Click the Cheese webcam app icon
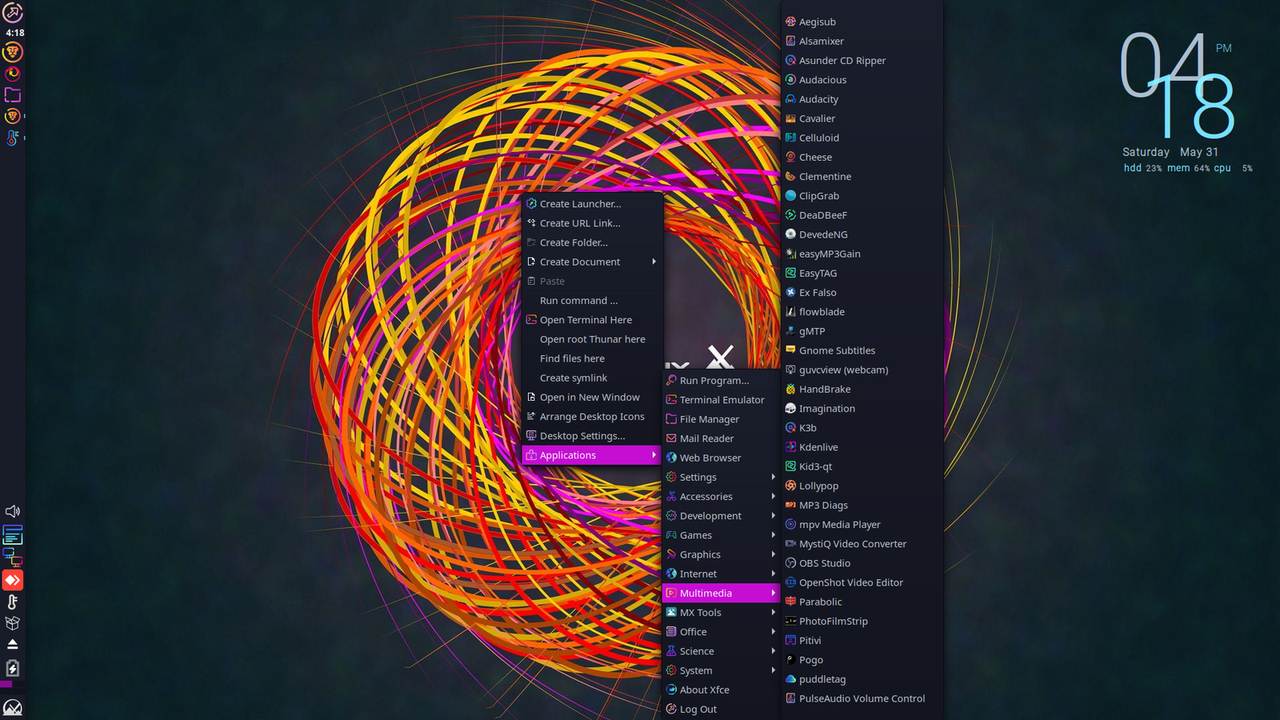Screen dimensions: 1280x720 [x=790, y=157]
